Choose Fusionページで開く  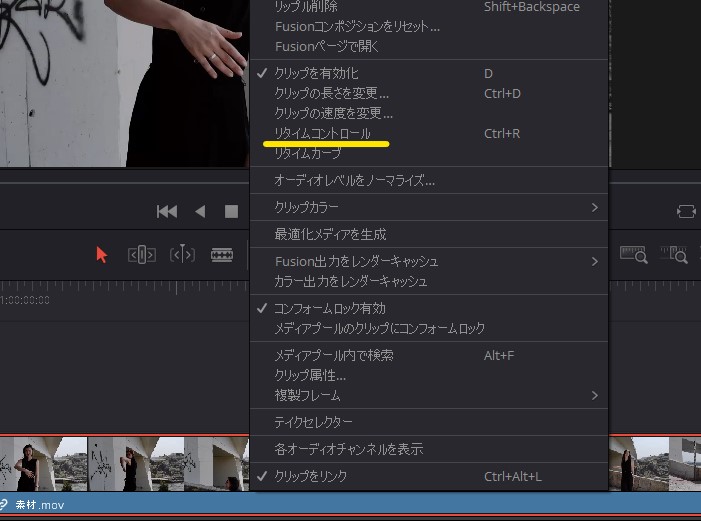tap(429, 47)
